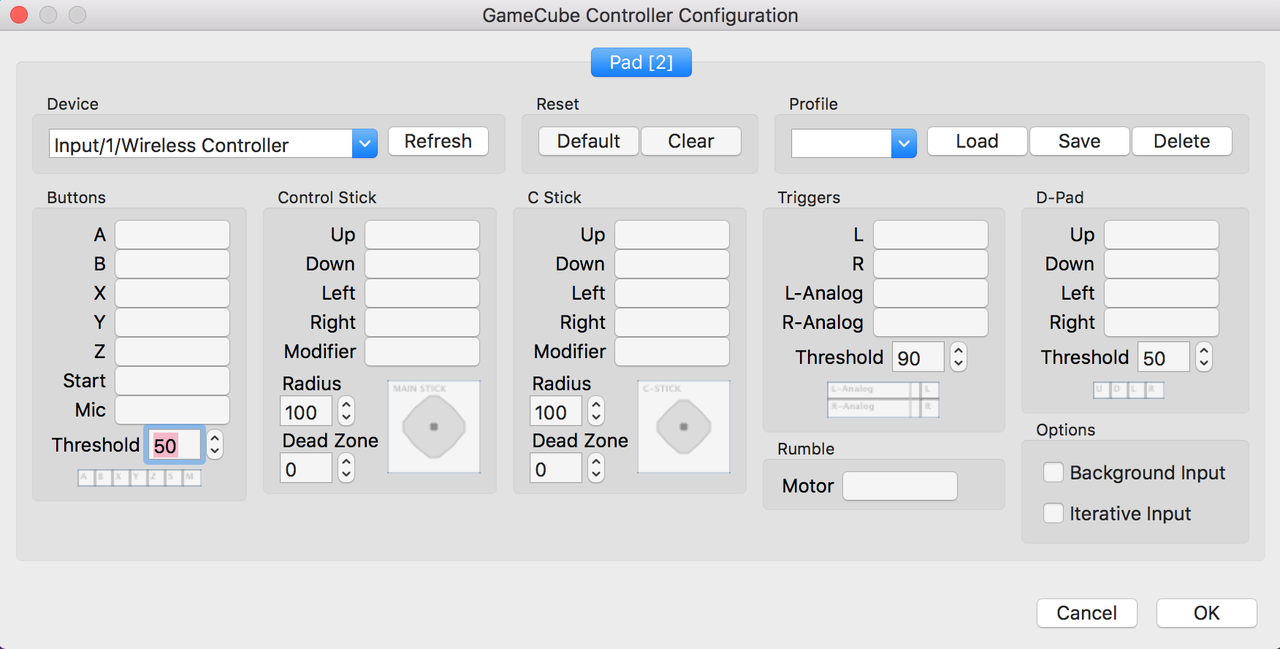Click the MAIN STICK preview graphic
The height and width of the screenshot is (649, 1280).
[434, 426]
